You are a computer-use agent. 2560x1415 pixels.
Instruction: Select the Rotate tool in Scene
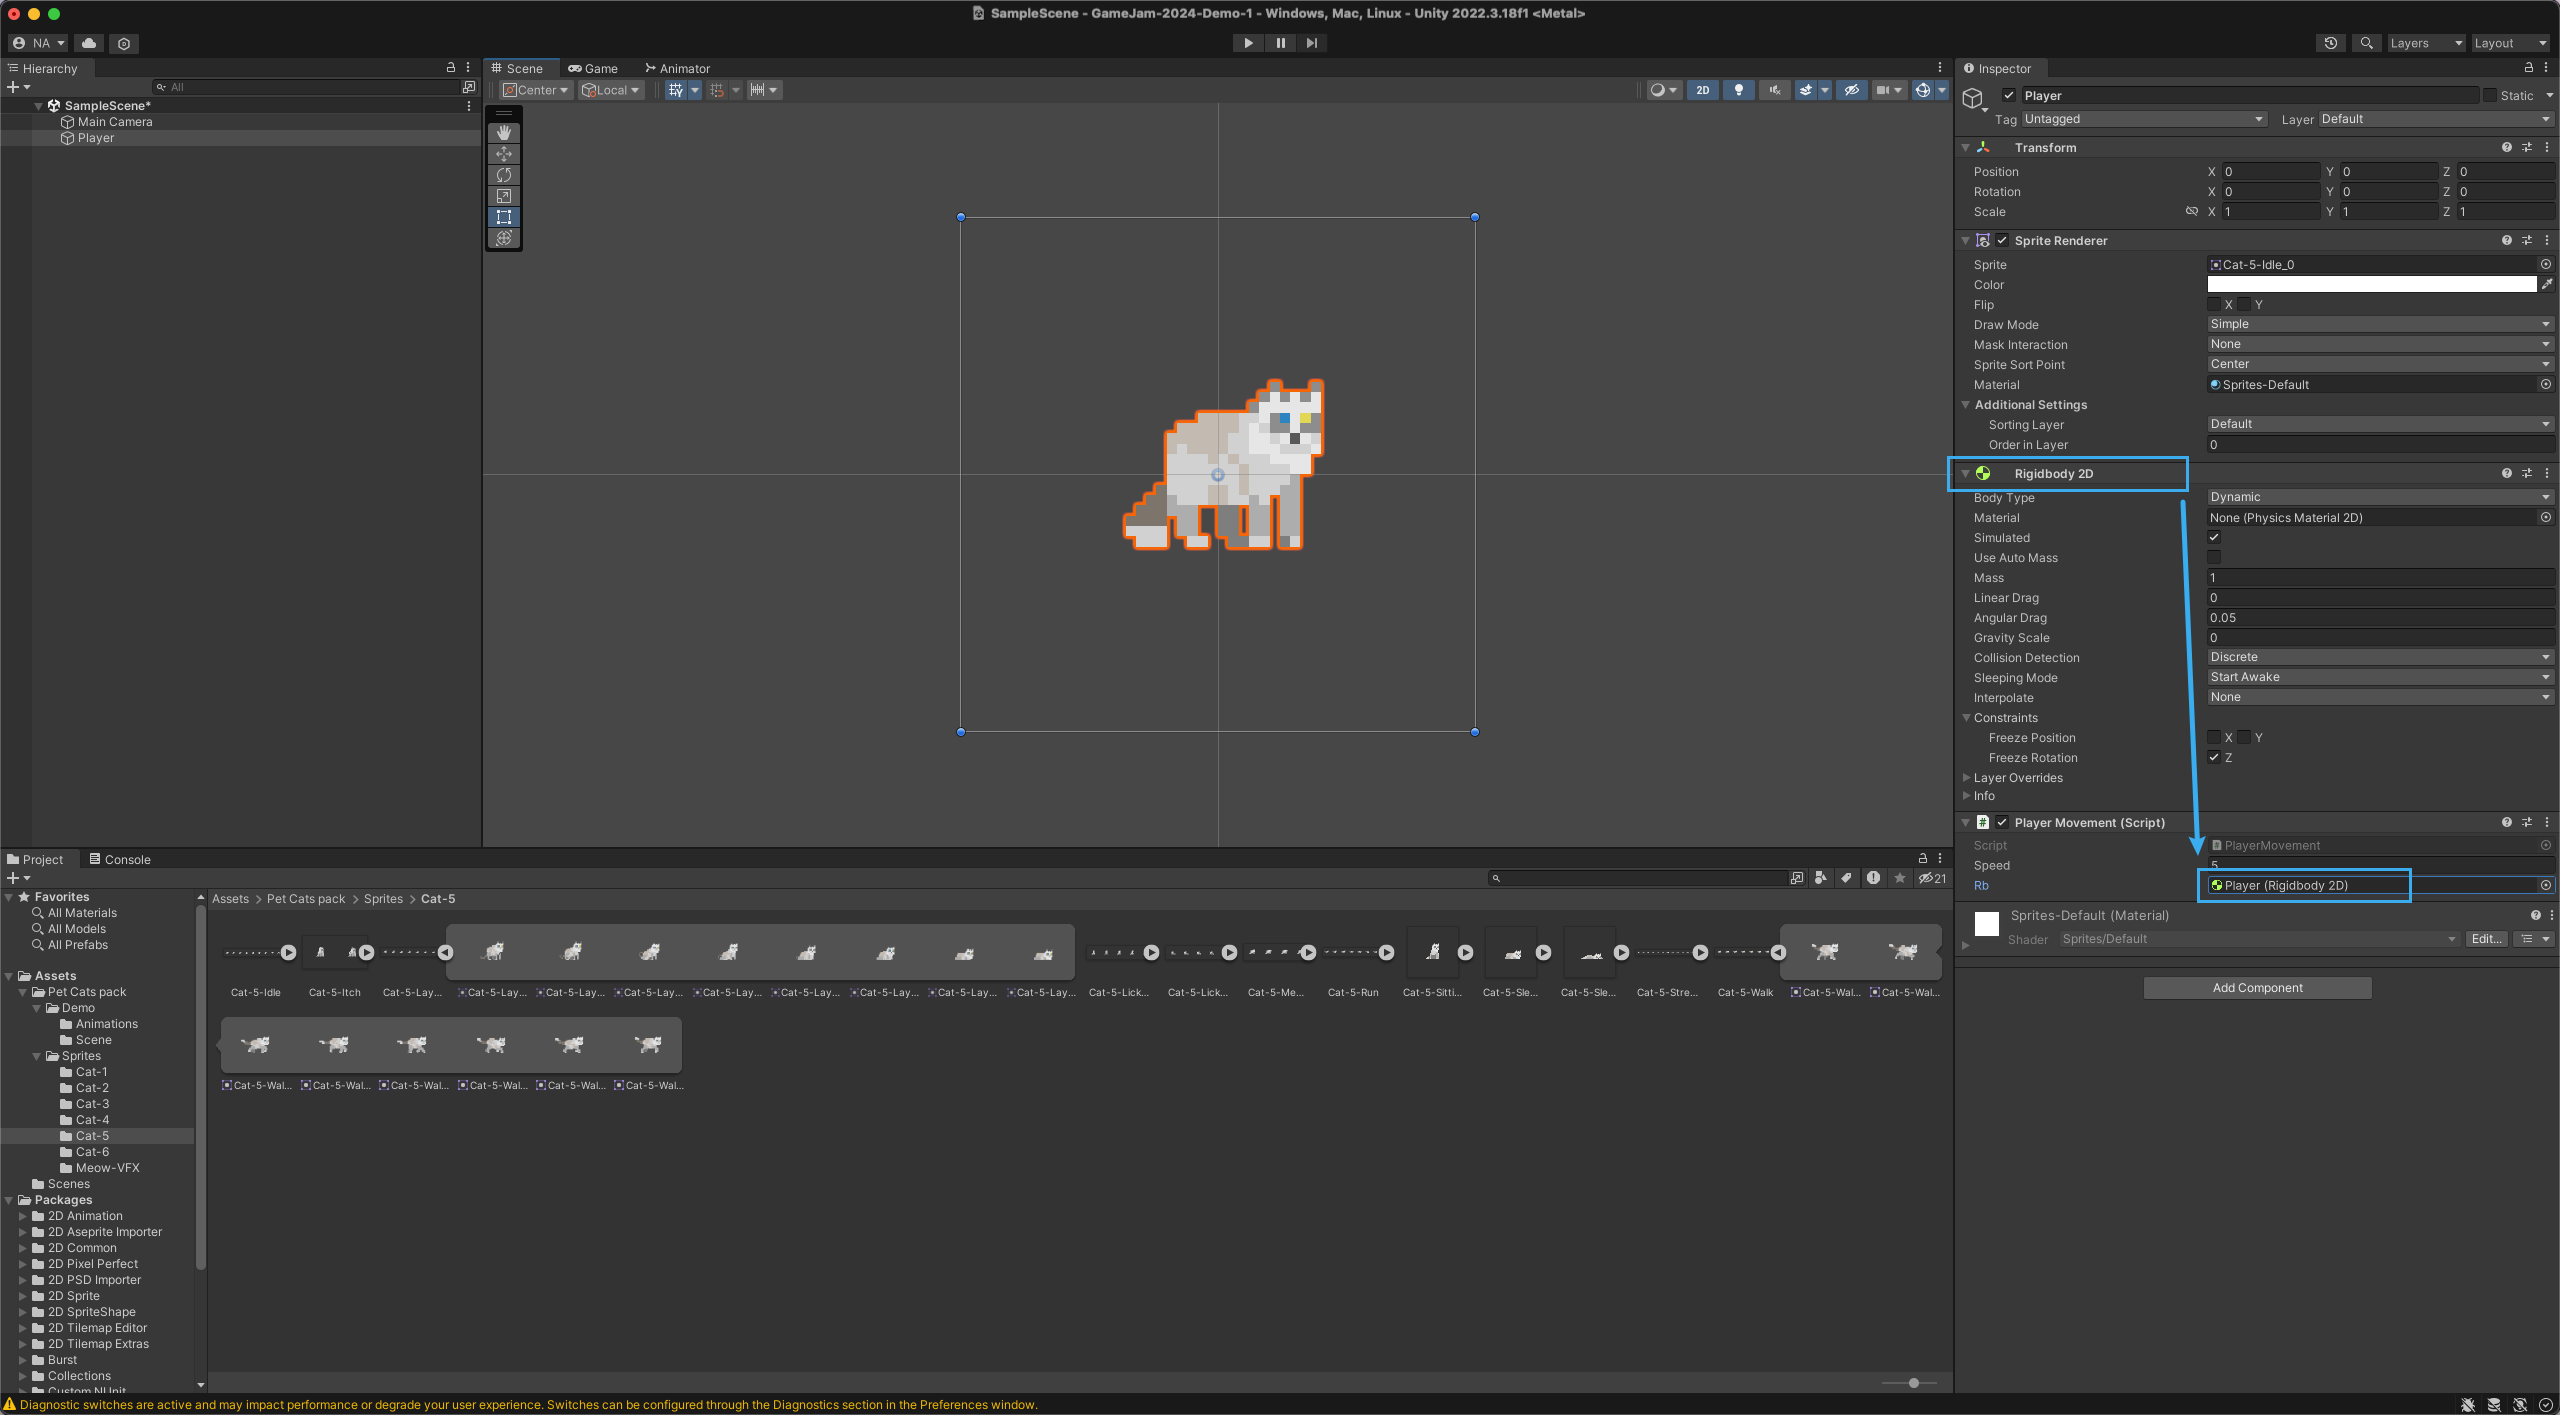(x=504, y=175)
